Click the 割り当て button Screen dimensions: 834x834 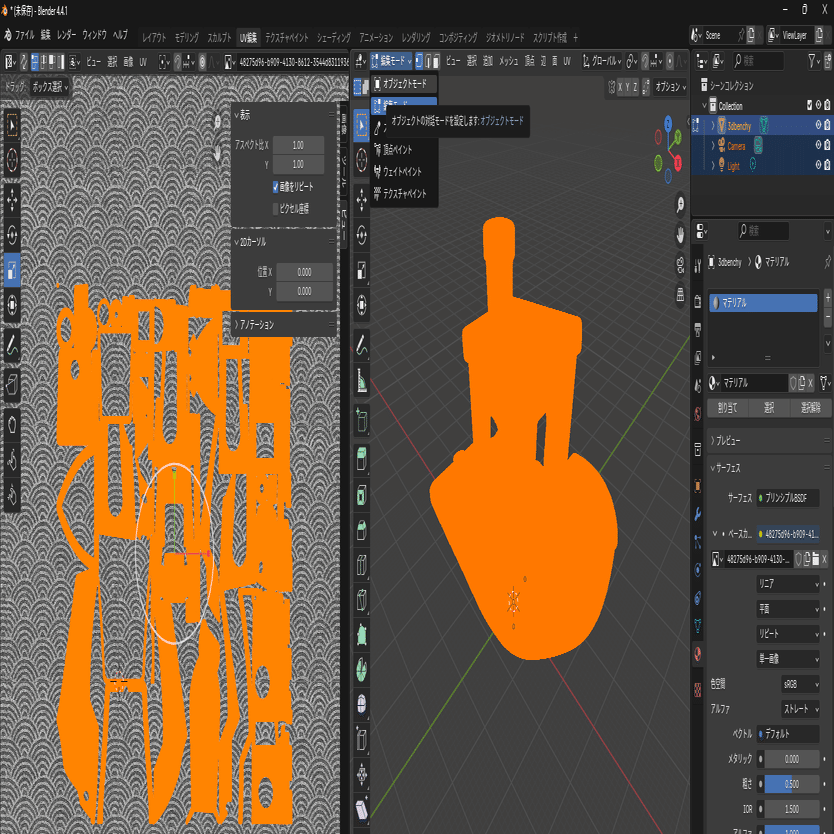click(x=728, y=408)
